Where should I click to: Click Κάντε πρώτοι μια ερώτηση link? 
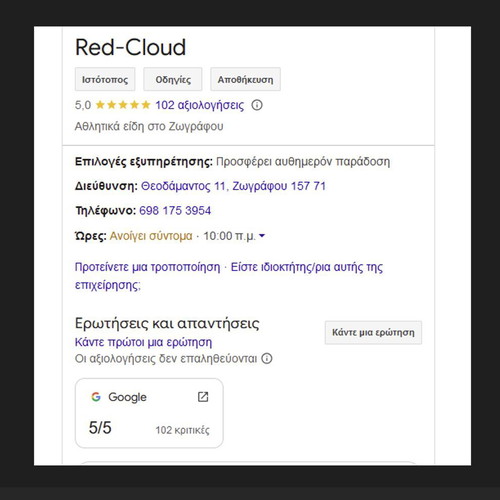(143, 342)
